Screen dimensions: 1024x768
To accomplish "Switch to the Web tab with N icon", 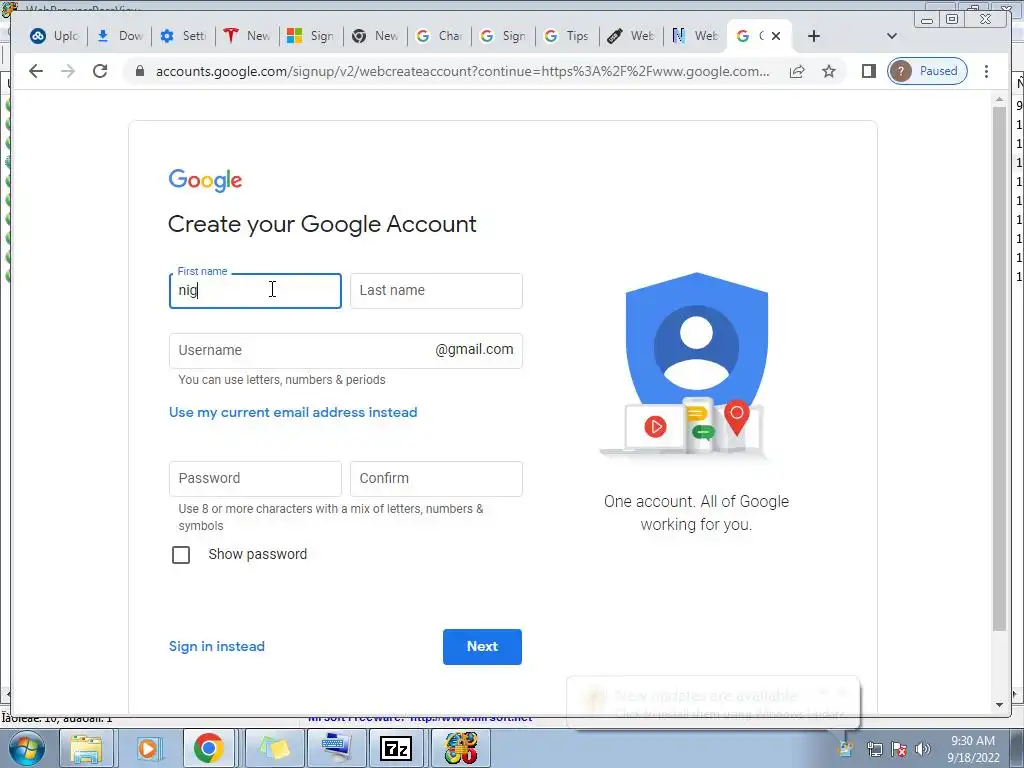I will (695, 36).
